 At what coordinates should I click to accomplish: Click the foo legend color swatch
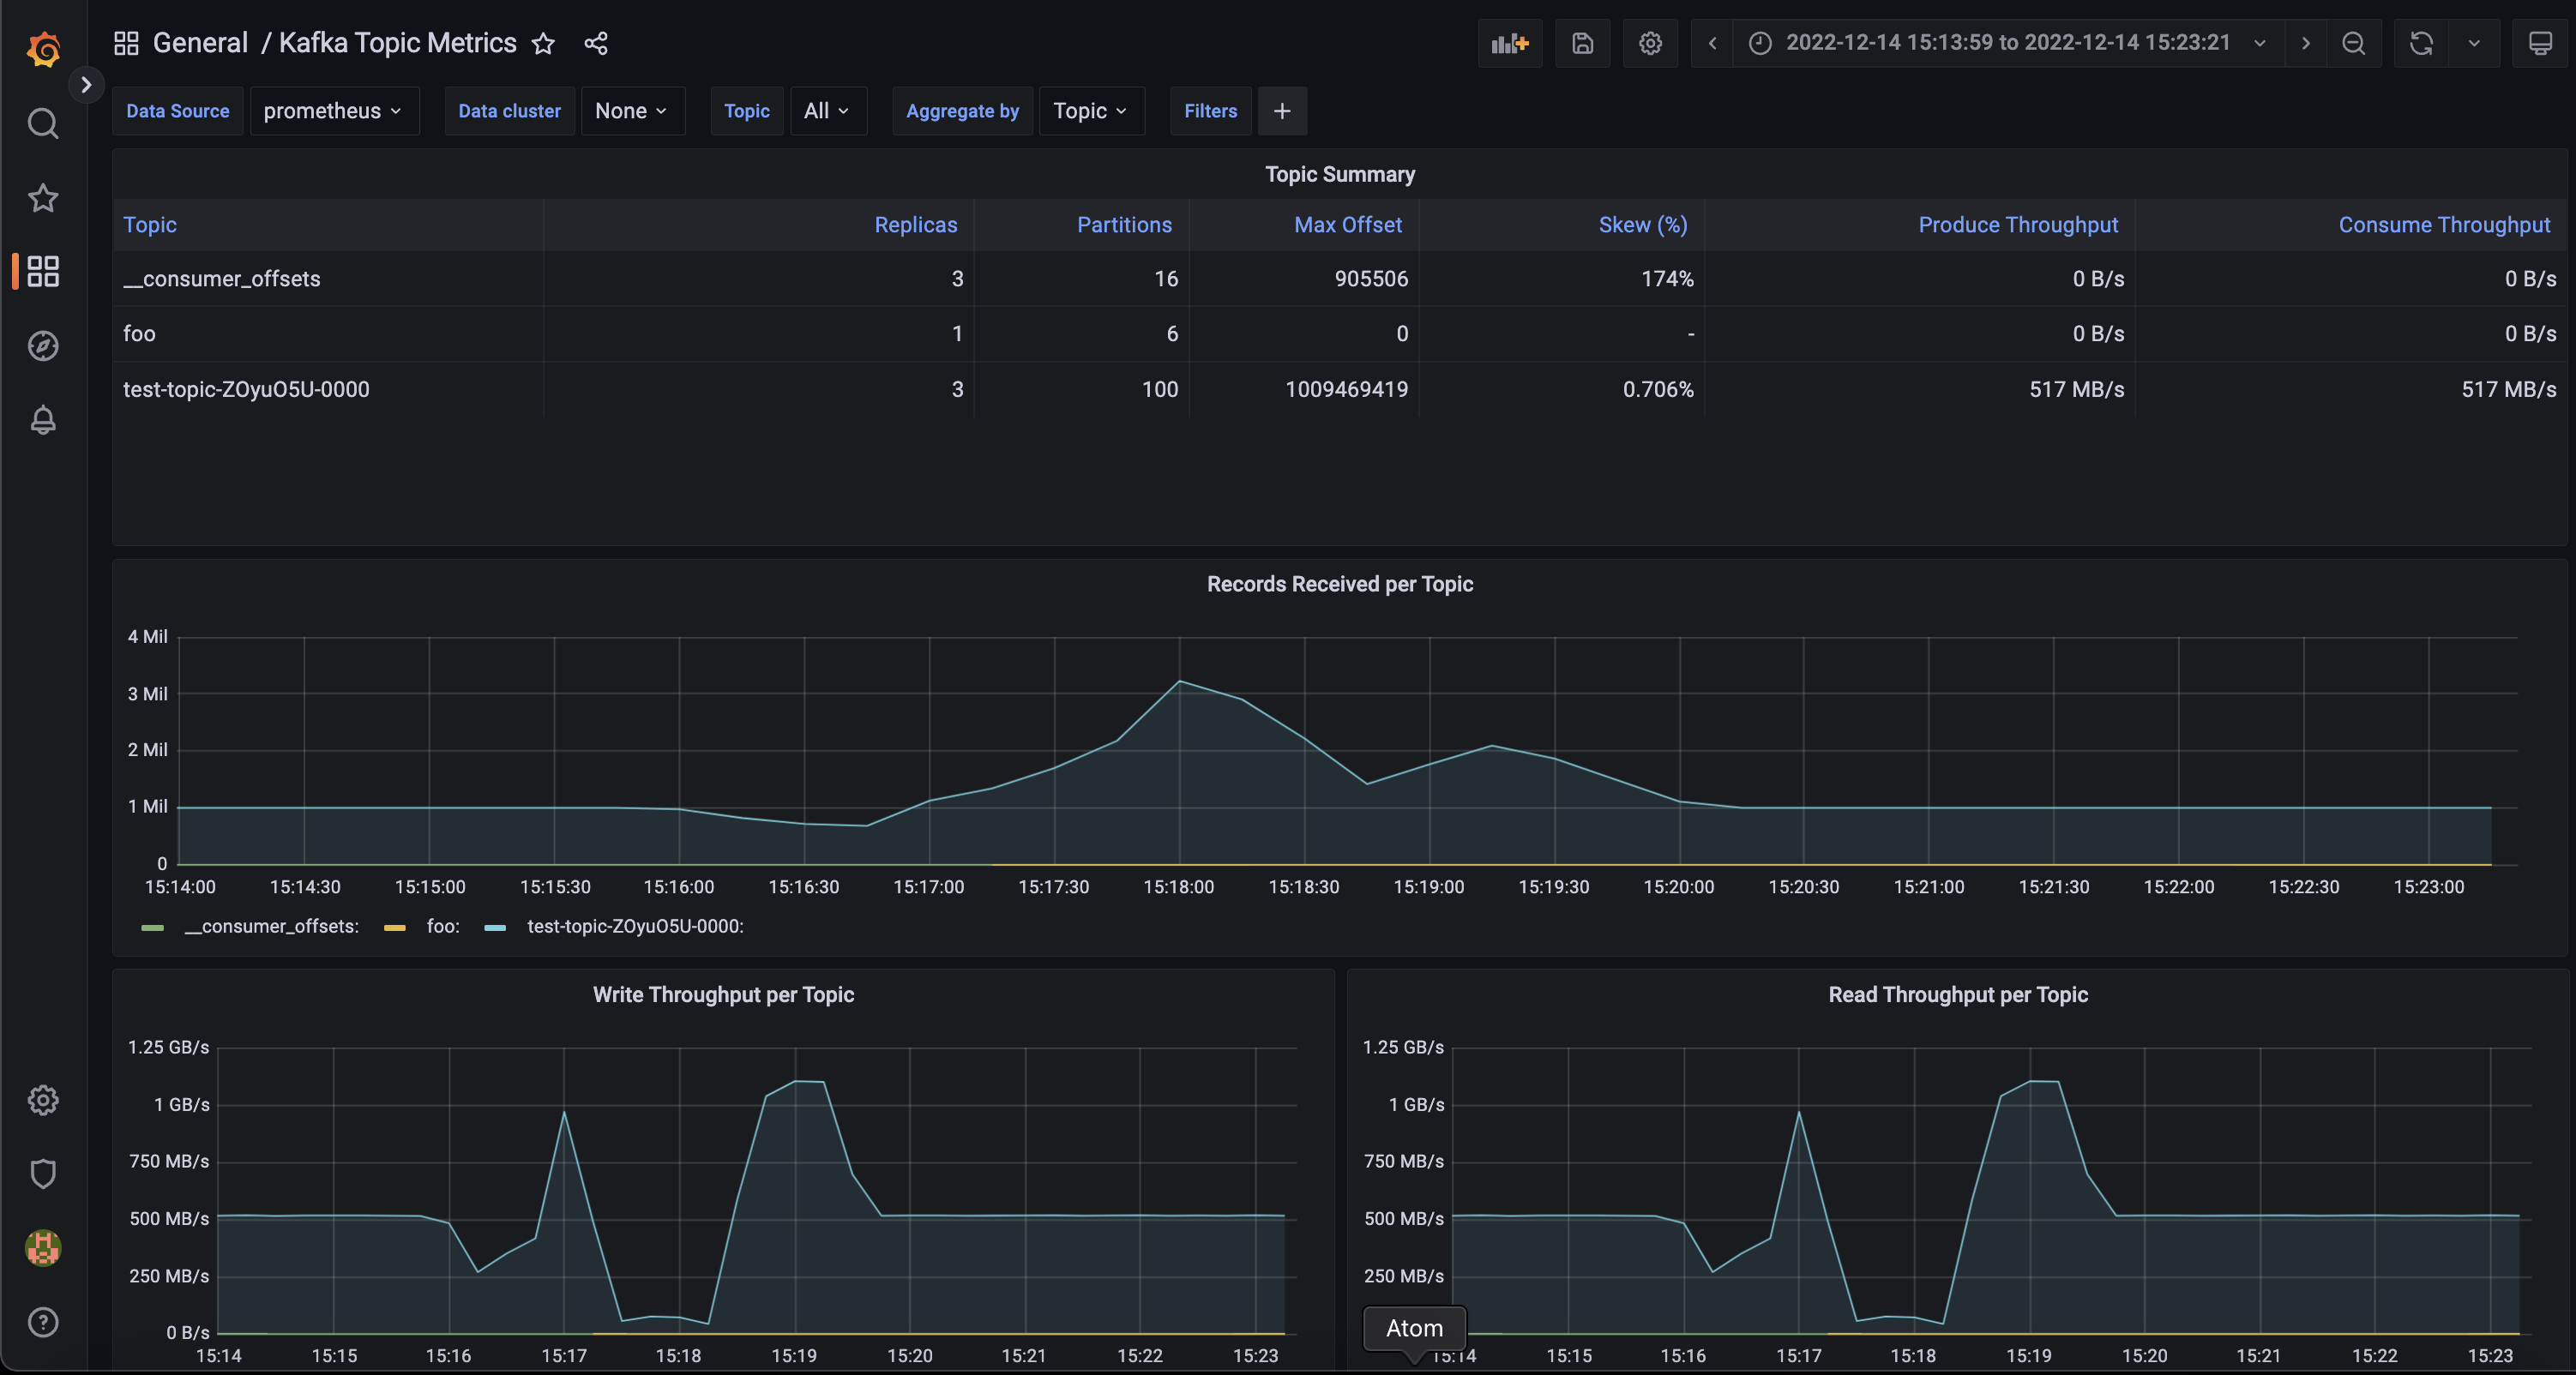point(395,927)
